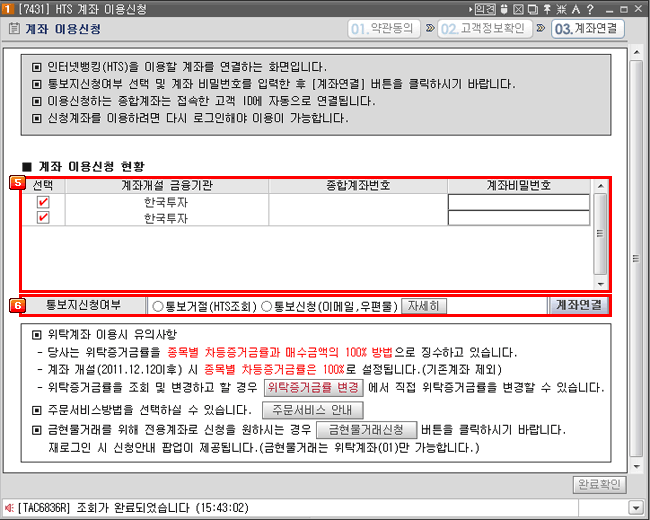Click the 계좌연결 button
This screenshot has height=520, width=650.
pyautogui.click(x=579, y=305)
